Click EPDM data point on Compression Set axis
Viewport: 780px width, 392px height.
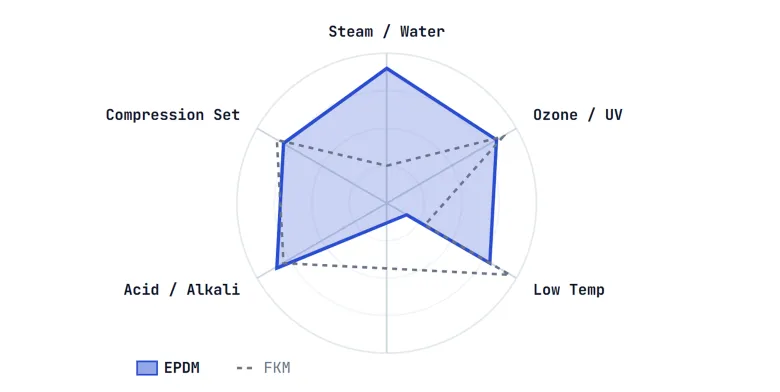(x=283, y=143)
